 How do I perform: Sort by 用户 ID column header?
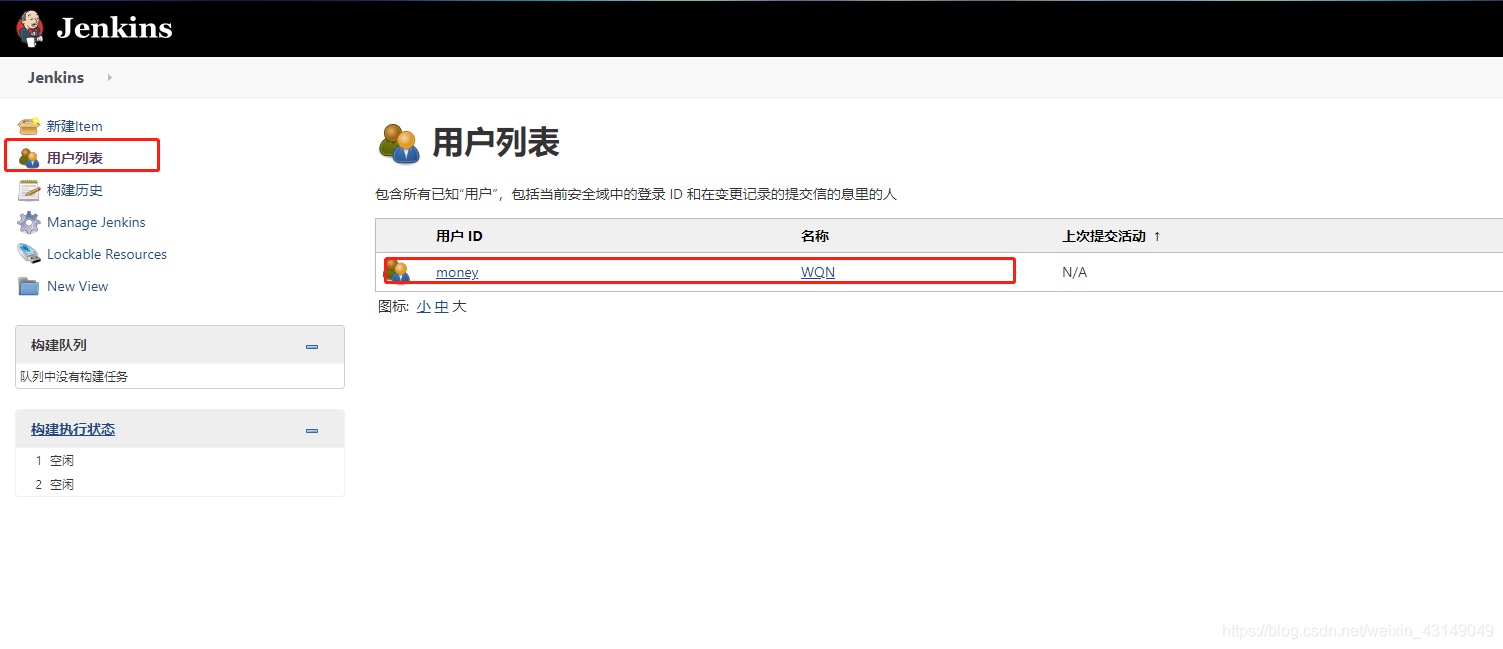pos(459,236)
